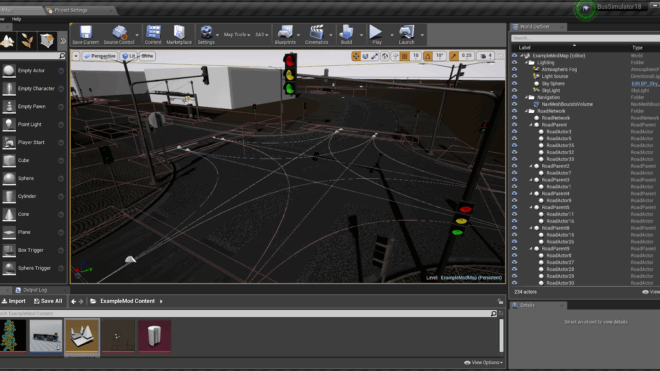This screenshot has width=660, height=371.
Task: Switch to the Foliage mode icon
Action: [x=27, y=41]
